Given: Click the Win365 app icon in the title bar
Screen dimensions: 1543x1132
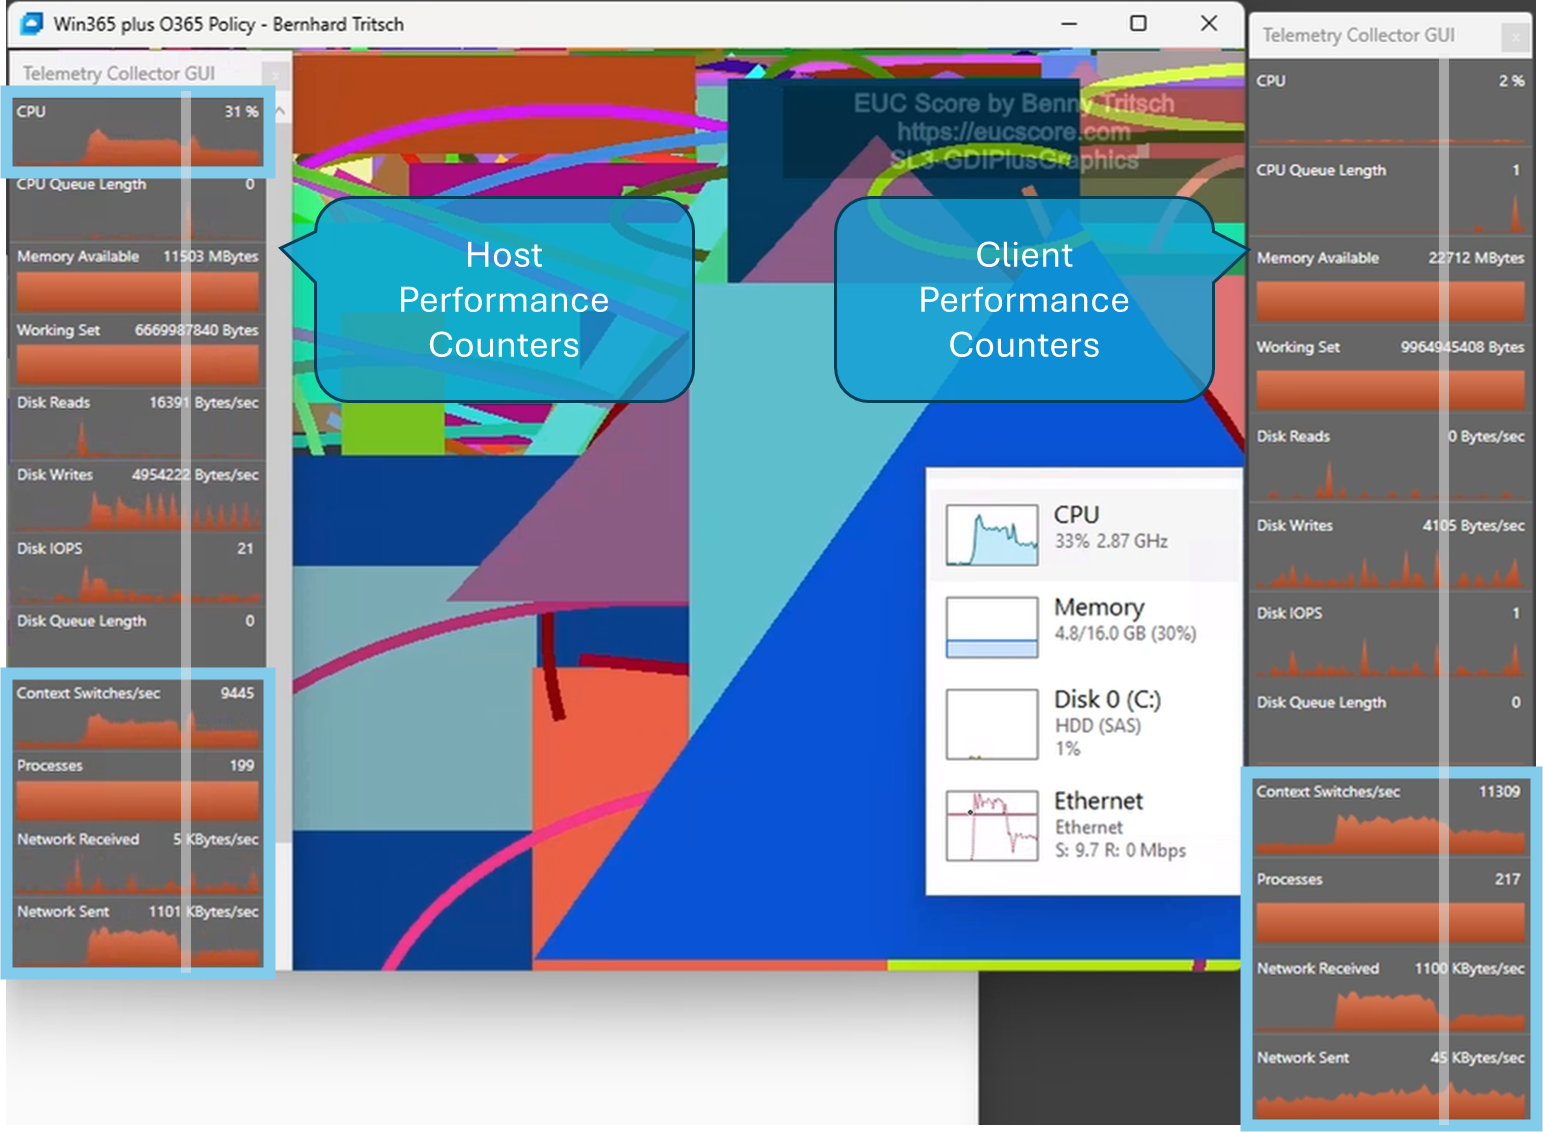Looking at the screenshot, I should 31,23.
